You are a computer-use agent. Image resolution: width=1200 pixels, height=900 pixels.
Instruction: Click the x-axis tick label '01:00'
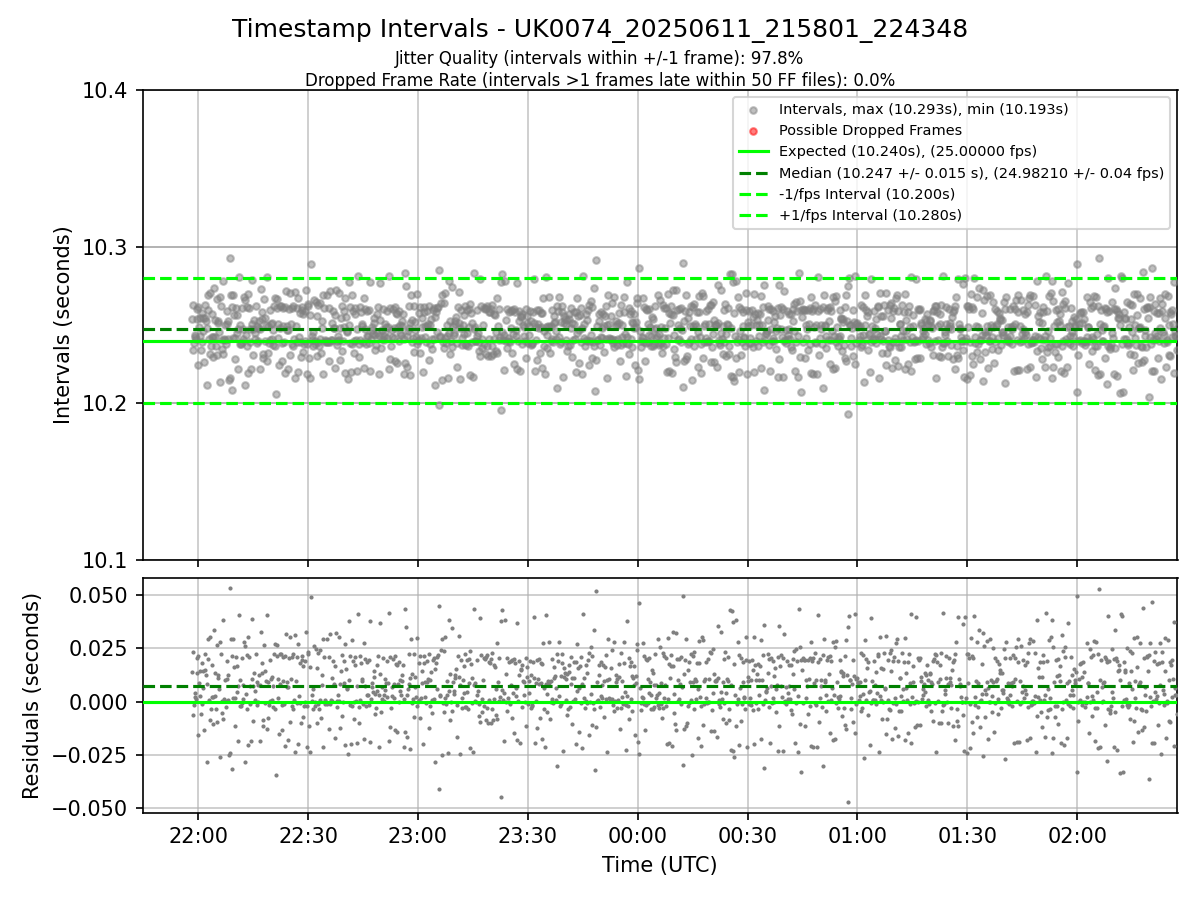pos(857,834)
